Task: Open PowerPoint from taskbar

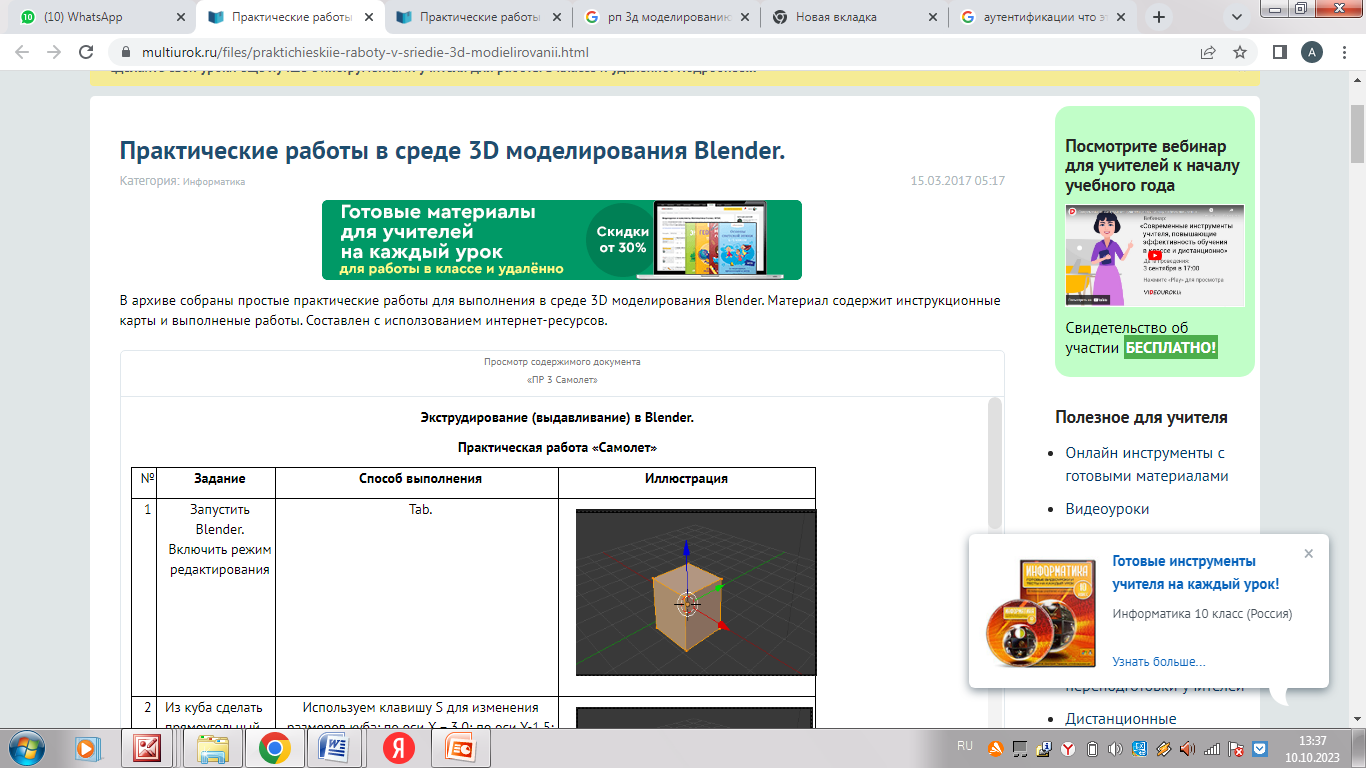Action: click(461, 747)
